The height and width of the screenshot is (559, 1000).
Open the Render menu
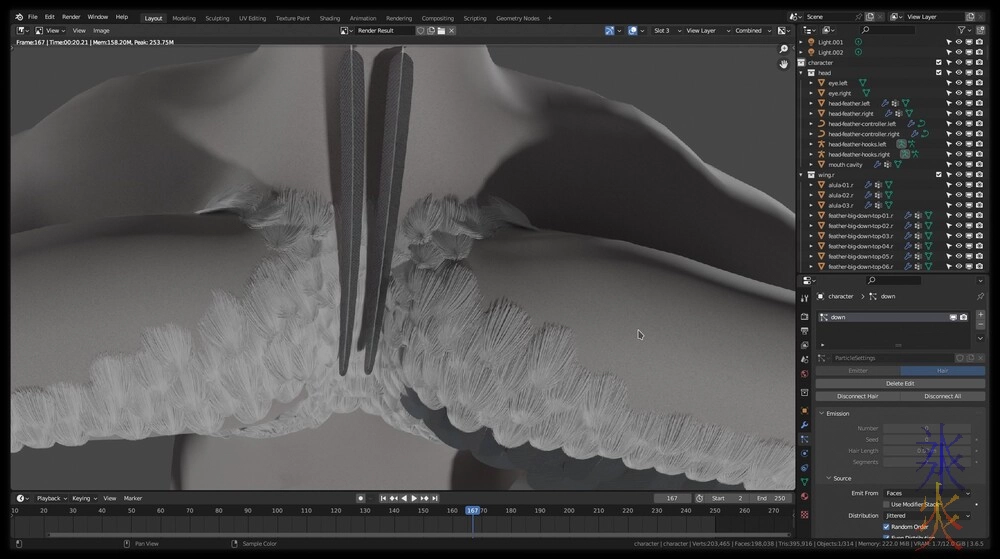point(71,17)
